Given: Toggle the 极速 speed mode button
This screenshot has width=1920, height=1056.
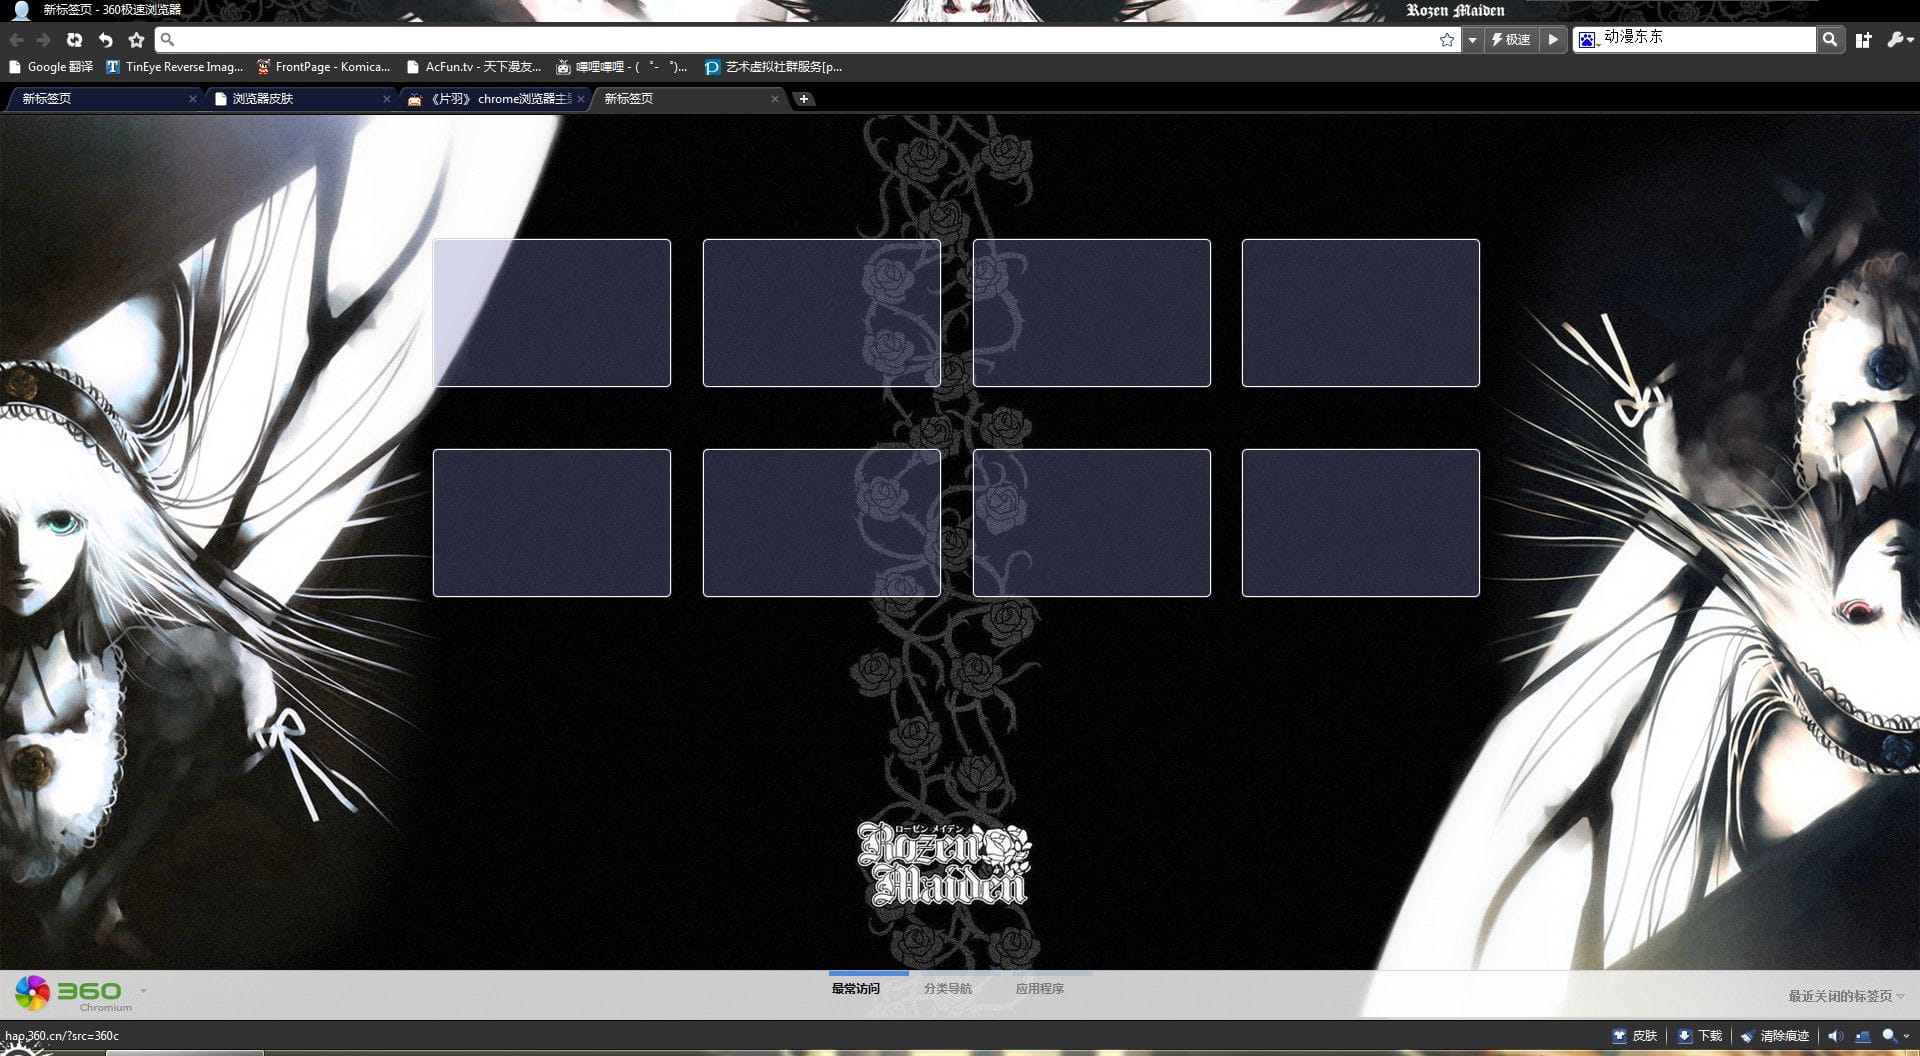Looking at the screenshot, I should [1511, 40].
